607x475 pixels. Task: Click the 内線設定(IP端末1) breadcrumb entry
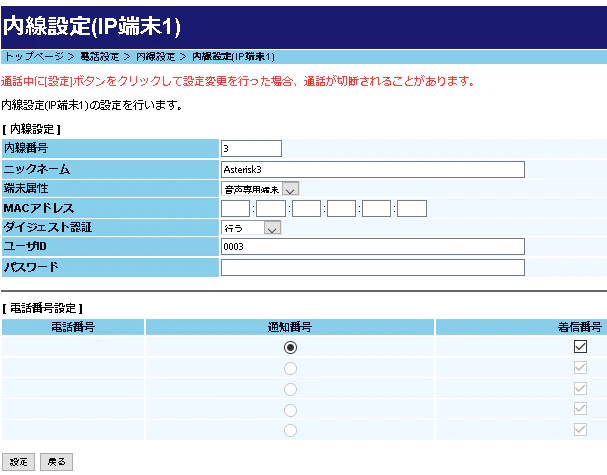[x=233, y=57]
